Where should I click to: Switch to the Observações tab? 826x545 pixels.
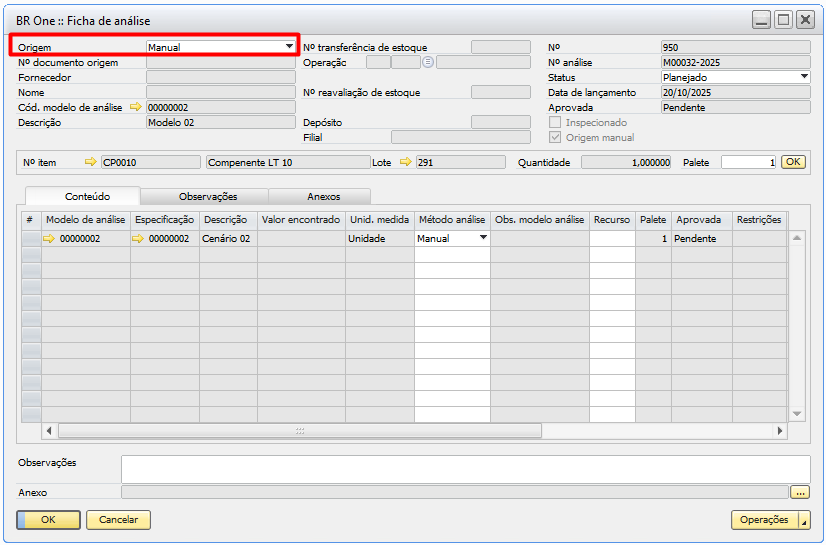tap(207, 197)
